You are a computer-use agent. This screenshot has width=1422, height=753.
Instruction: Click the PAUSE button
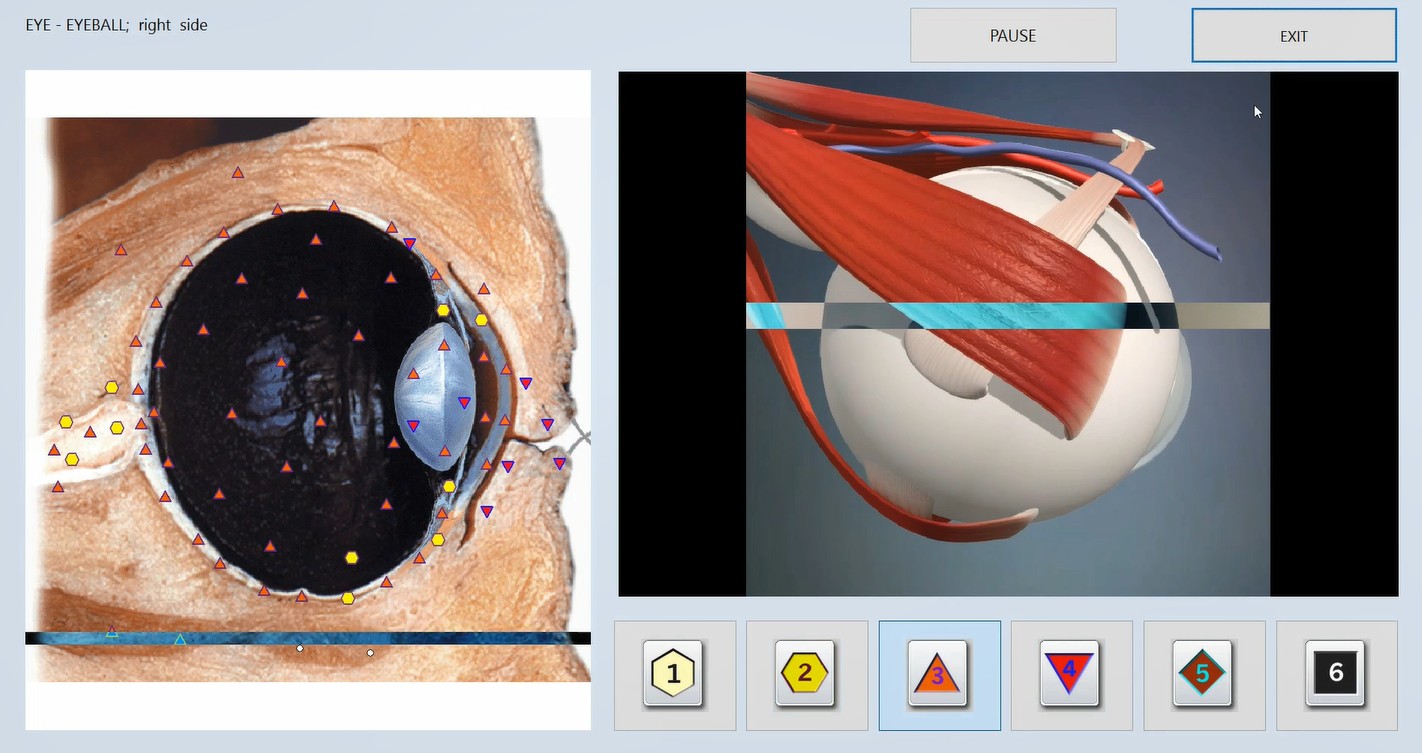(1013, 36)
